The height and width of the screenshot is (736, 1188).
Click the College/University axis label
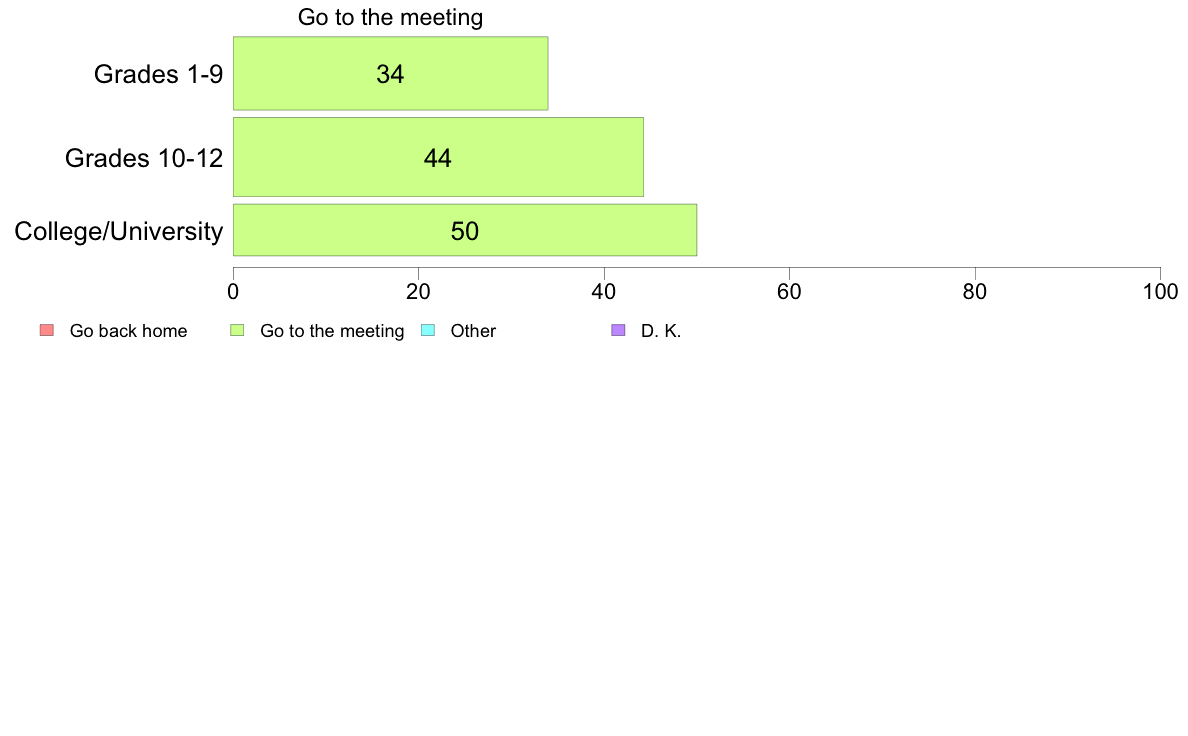(119, 231)
